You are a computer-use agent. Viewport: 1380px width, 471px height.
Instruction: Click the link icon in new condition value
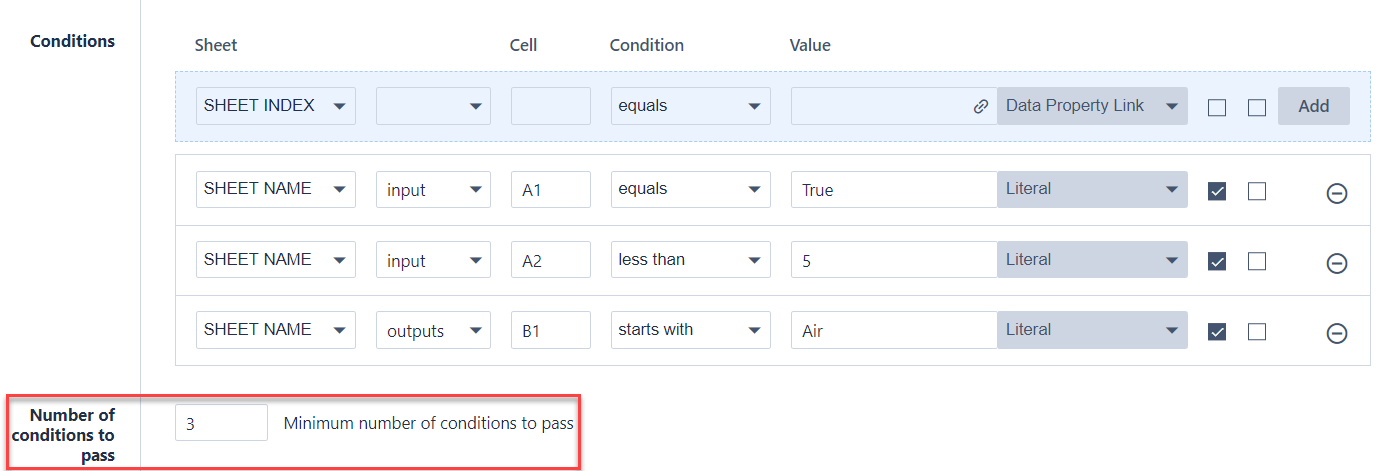click(x=981, y=106)
